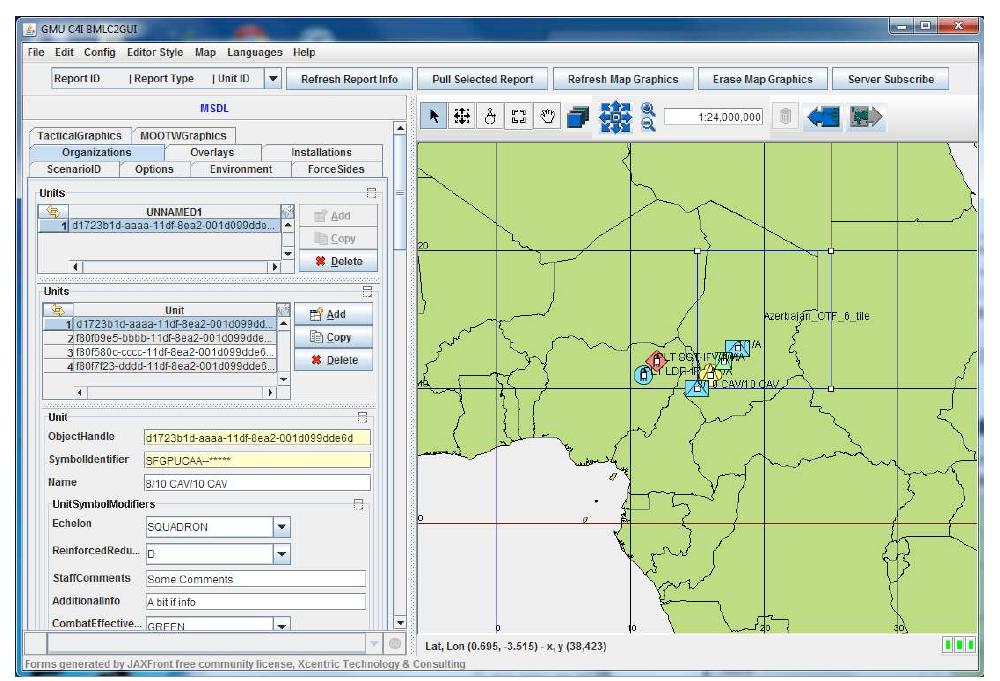This screenshot has width=1000, height=681.
Task: Click Refresh Map Graphics button
Action: coord(623,79)
